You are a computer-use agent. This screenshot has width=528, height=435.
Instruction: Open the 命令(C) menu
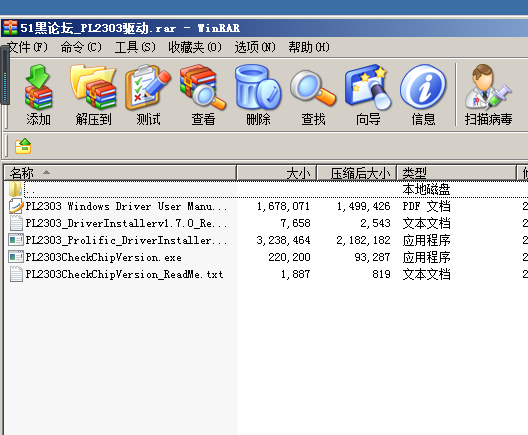81,47
